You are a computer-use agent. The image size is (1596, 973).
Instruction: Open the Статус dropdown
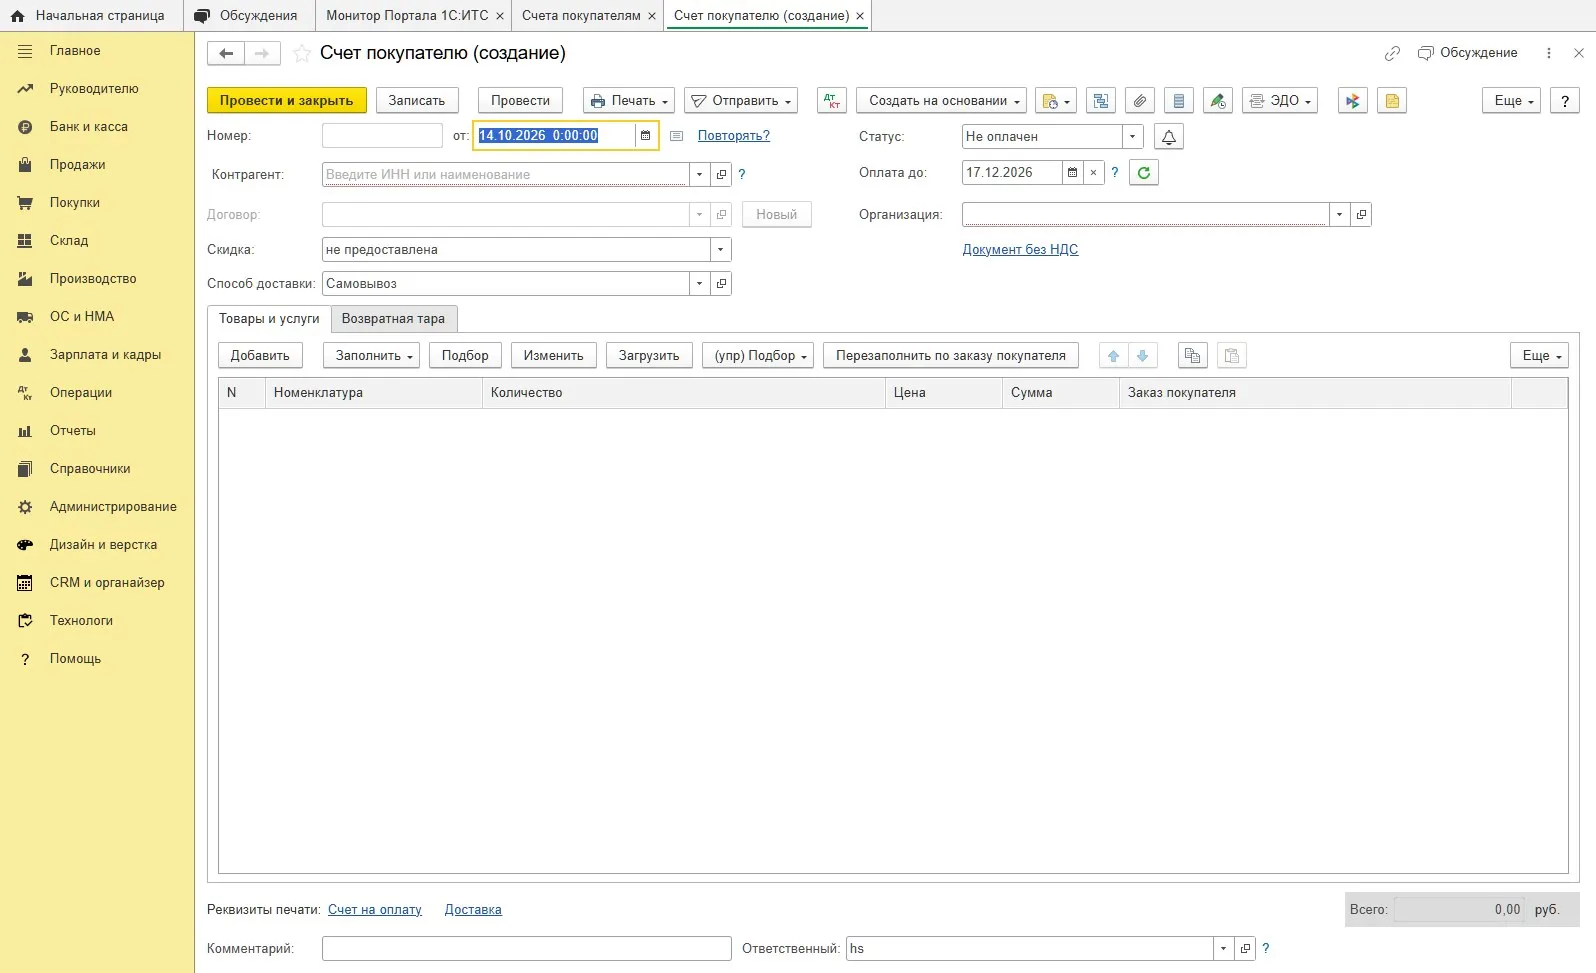coord(1133,136)
